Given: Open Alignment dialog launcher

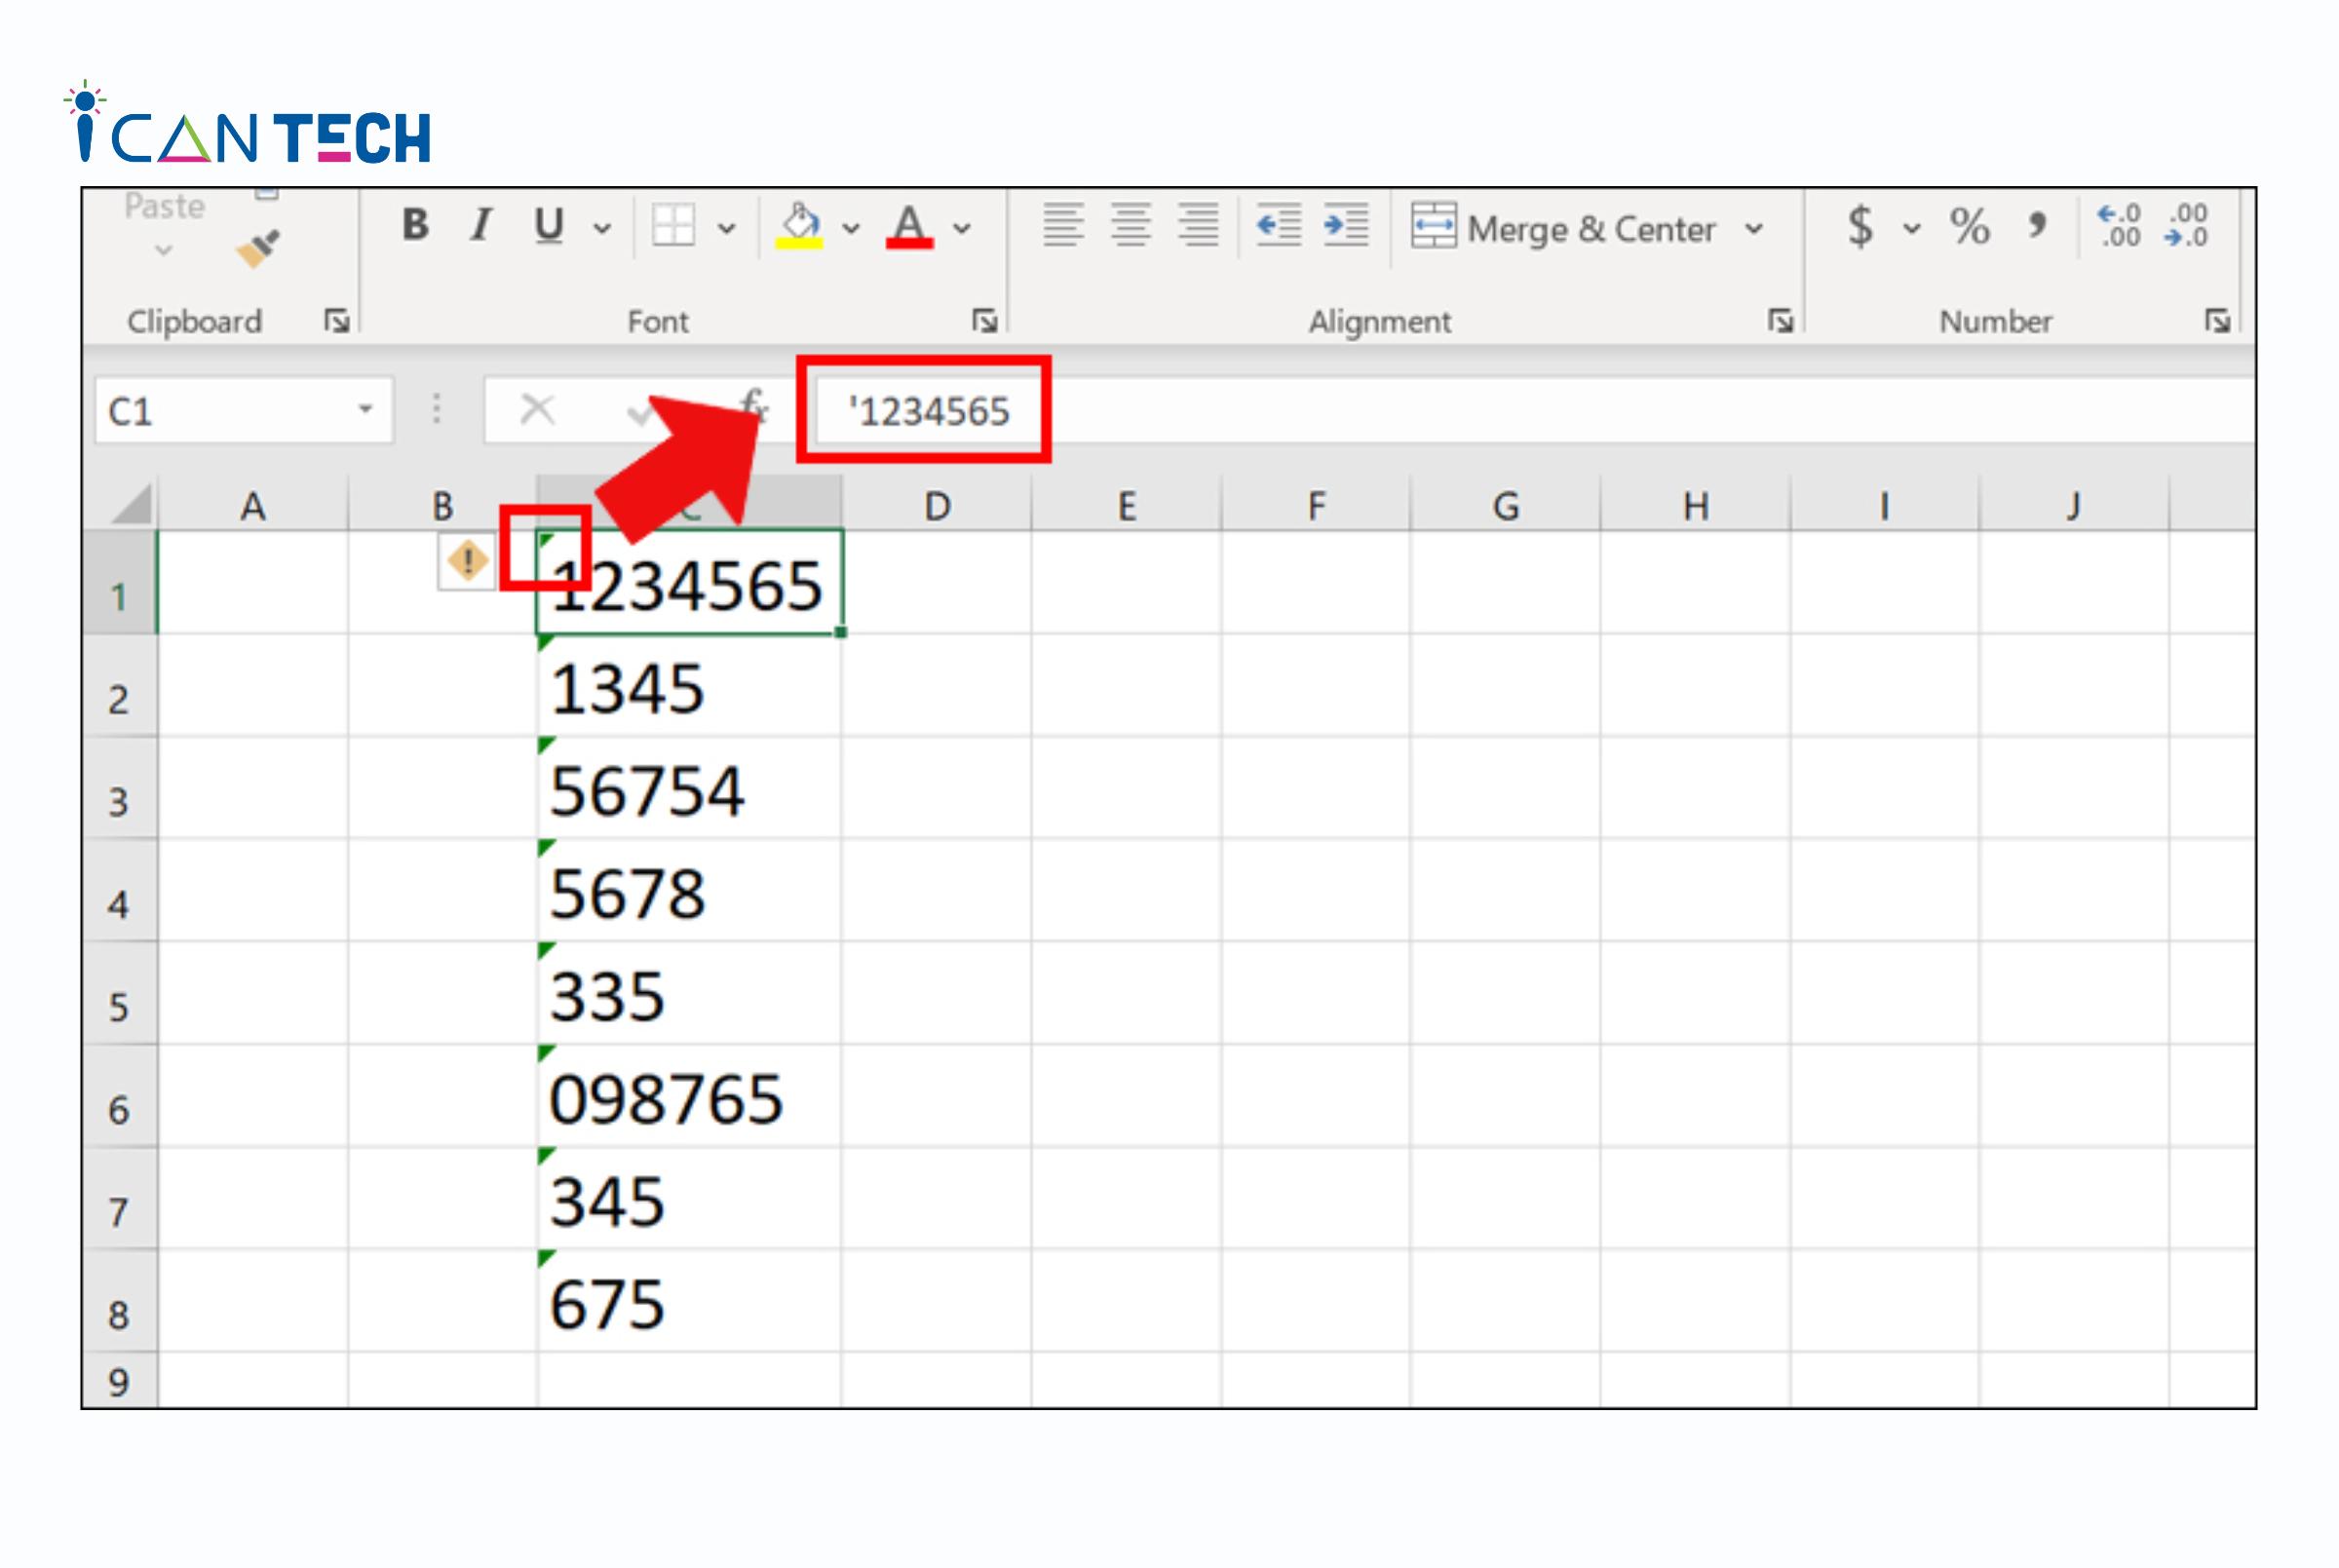Looking at the screenshot, I should point(1780,321).
